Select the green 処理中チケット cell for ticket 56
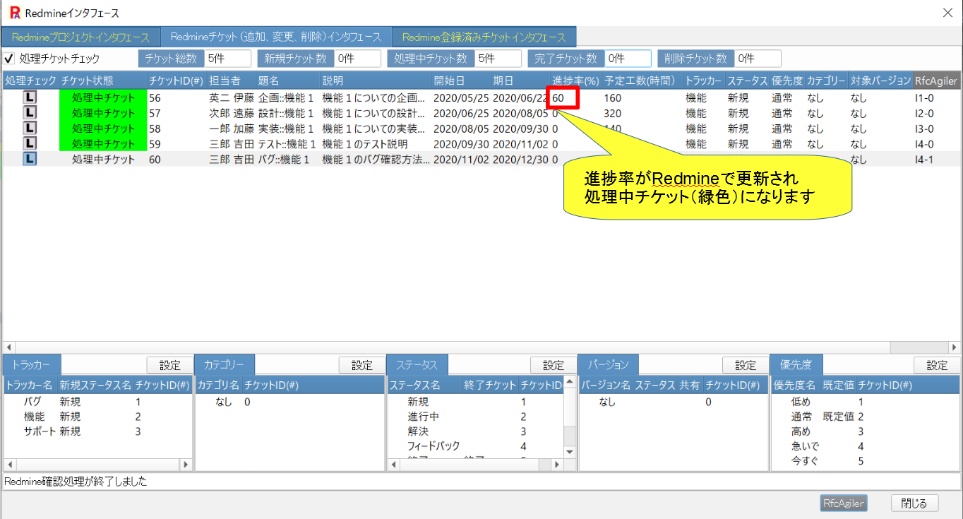This screenshot has width=963, height=519. click(103, 98)
